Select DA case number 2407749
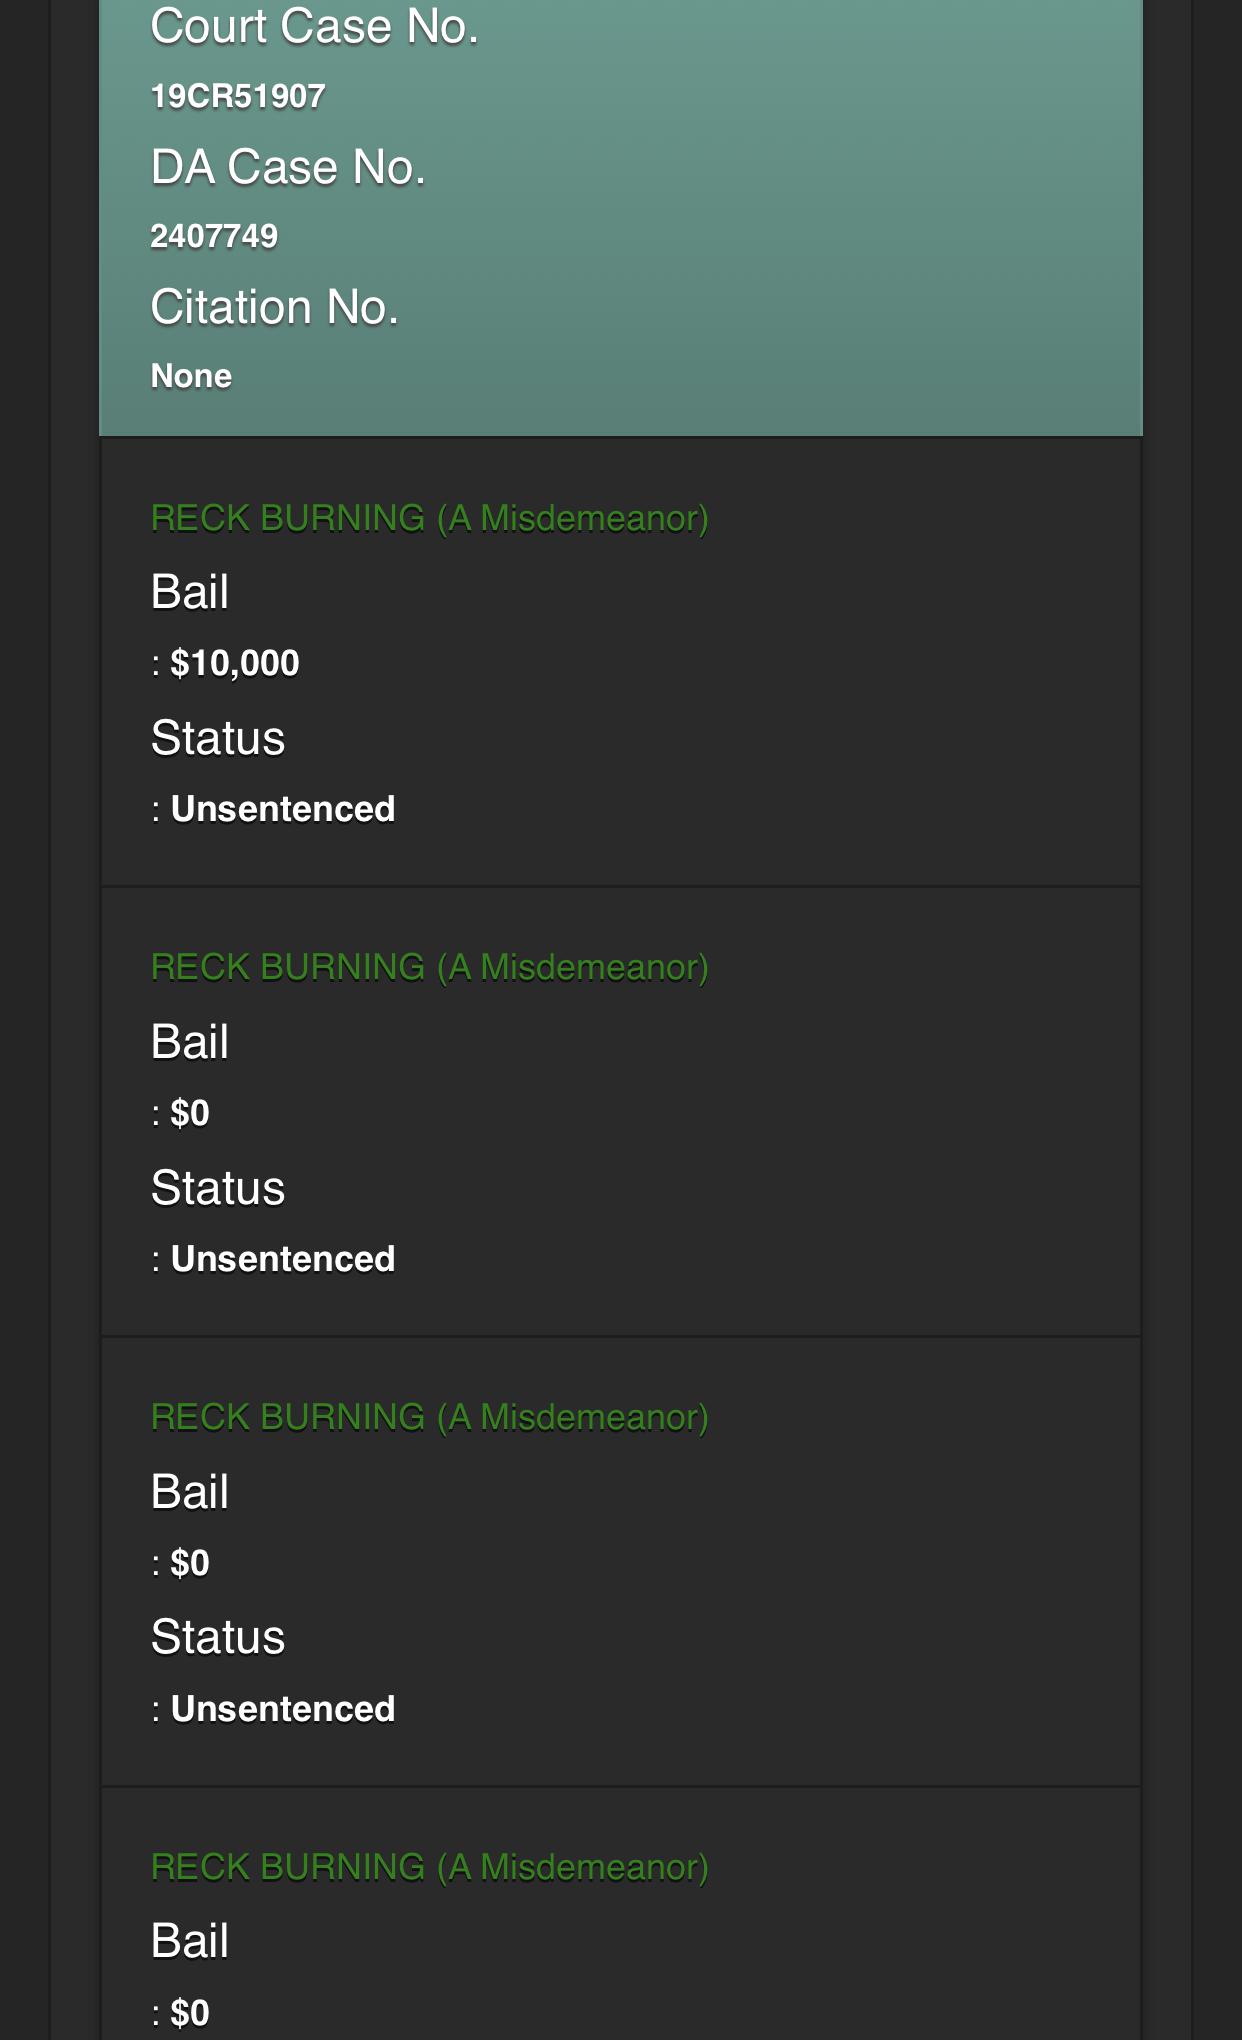Screen dimensions: 1242x2040 [214, 236]
